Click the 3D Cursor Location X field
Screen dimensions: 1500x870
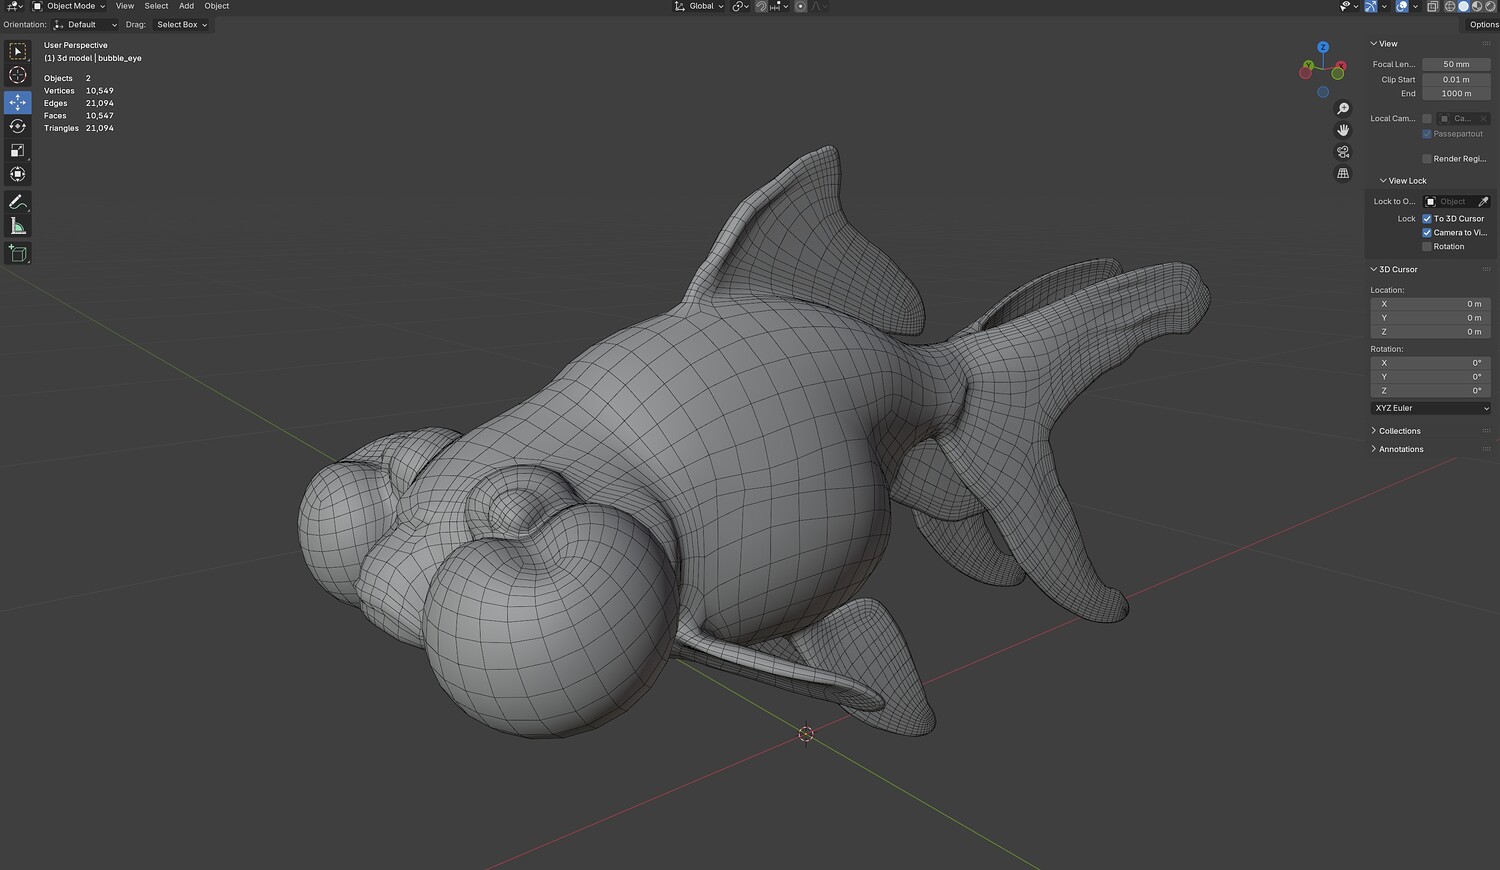click(1431, 304)
